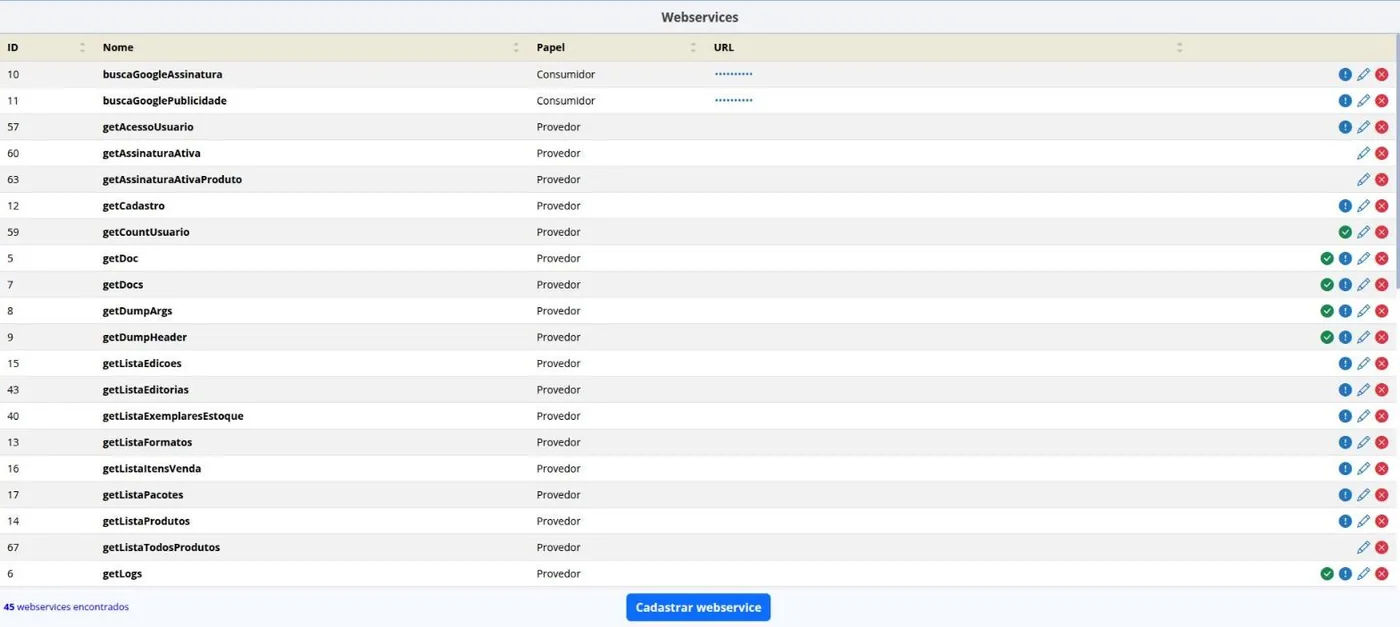Edit getDocs via the pencil icon
Viewport: 1400px width, 627px height.
(x=1363, y=285)
